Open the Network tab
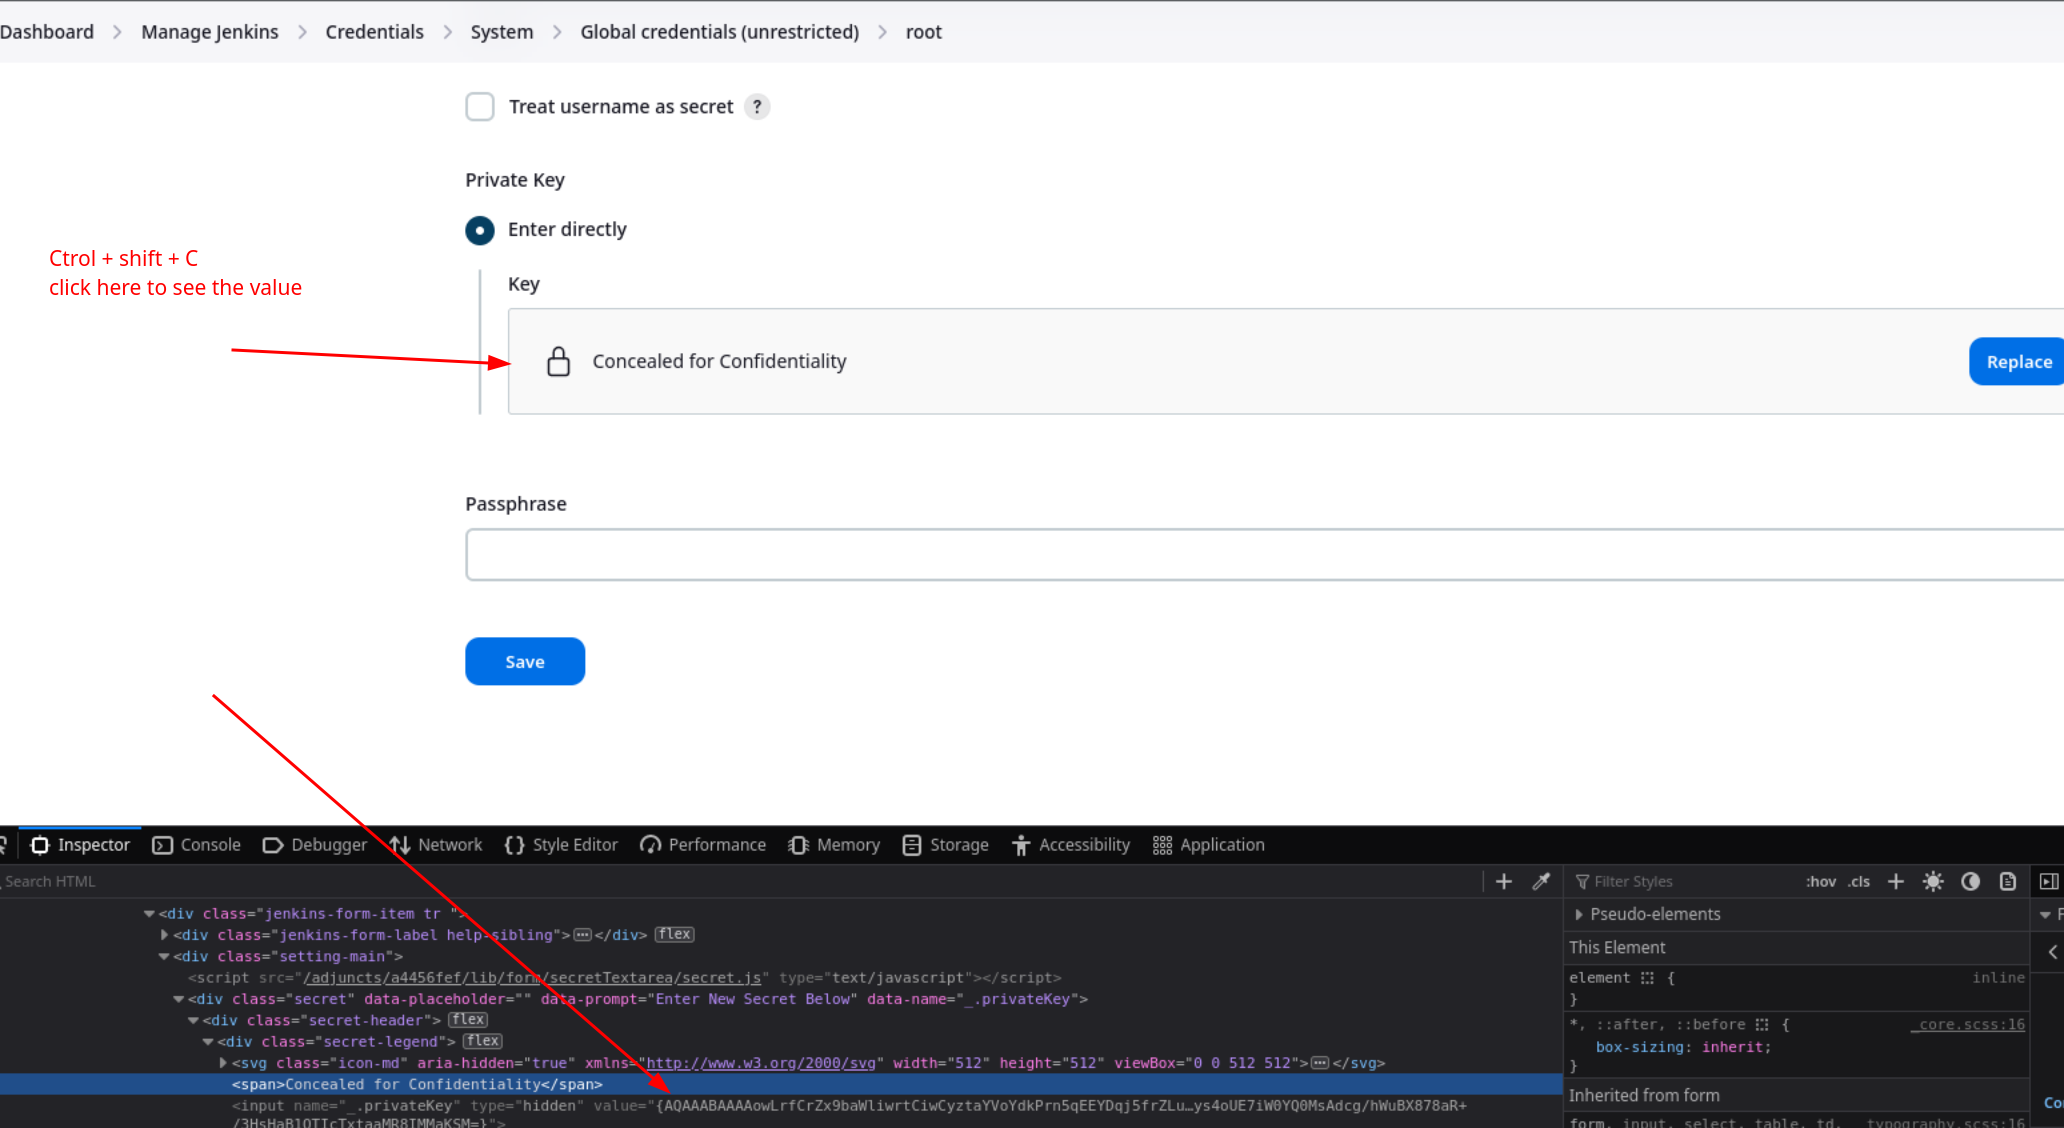2064x1128 pixels. [436, 845]
